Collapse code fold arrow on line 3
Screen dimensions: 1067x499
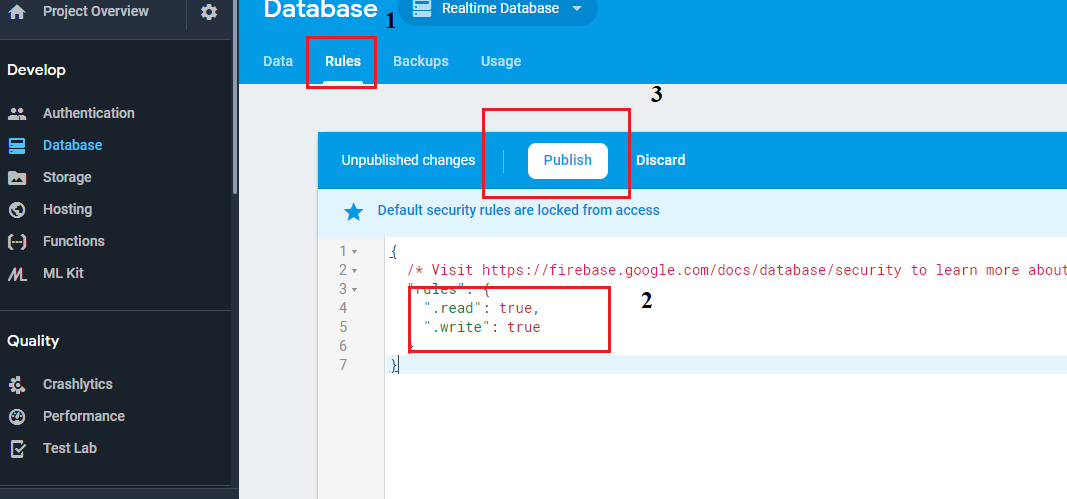pos(355,290)
